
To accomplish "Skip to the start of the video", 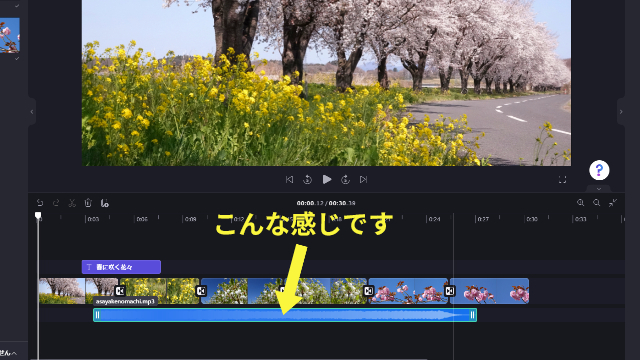I will pyautogui.click(x=289, y=180).
